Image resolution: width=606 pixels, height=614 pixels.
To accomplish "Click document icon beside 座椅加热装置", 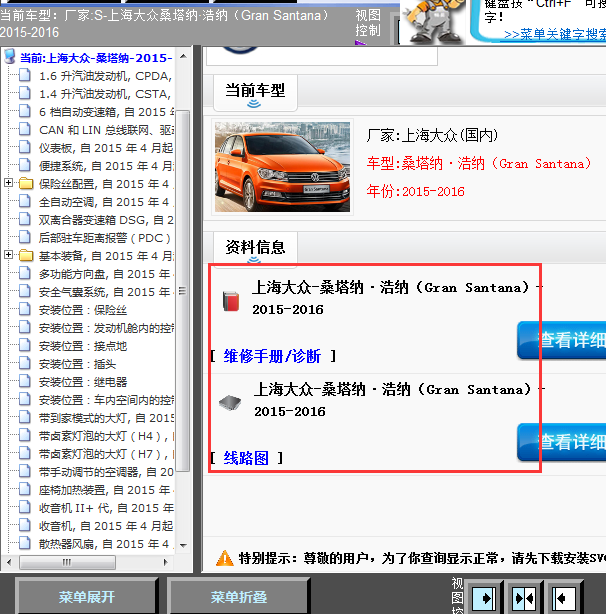I will [x=25, y=489].
